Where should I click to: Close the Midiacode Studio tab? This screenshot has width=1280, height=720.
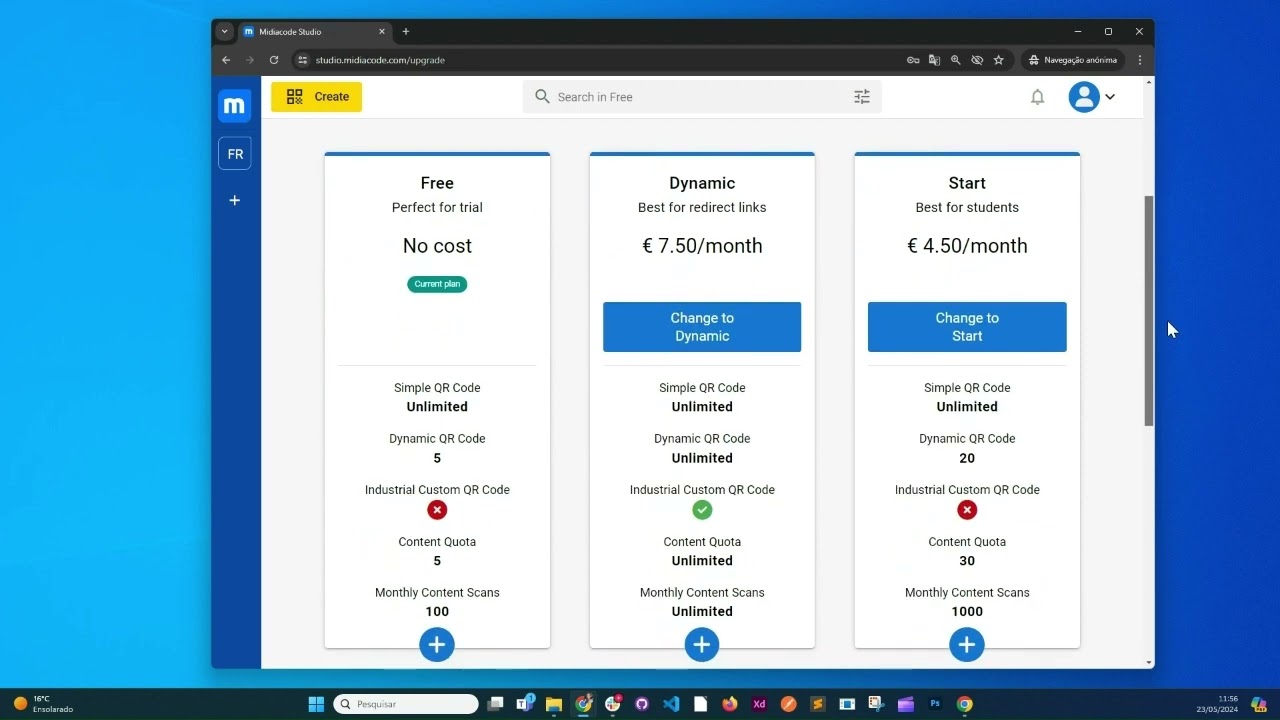381,32
